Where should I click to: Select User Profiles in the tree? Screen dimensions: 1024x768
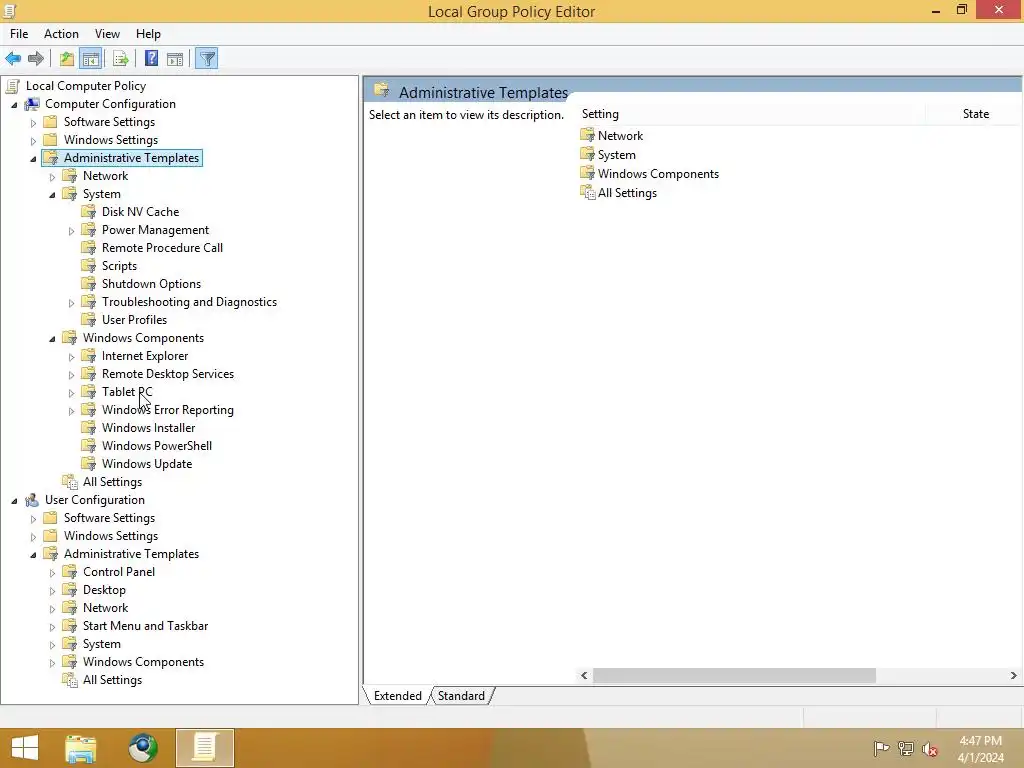click(134, 319)
